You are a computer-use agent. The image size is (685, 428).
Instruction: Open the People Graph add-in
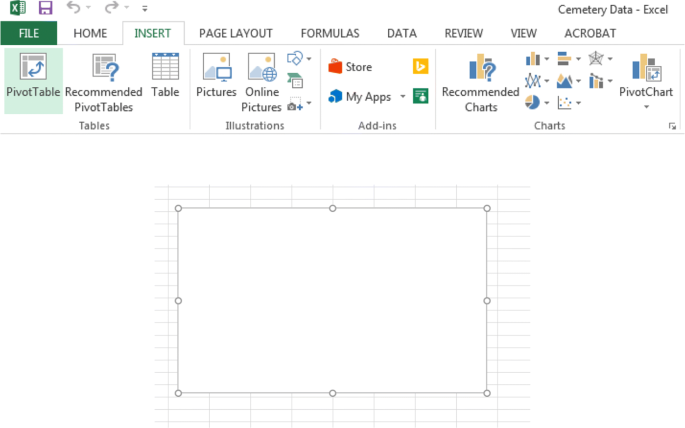pos(420,96)
